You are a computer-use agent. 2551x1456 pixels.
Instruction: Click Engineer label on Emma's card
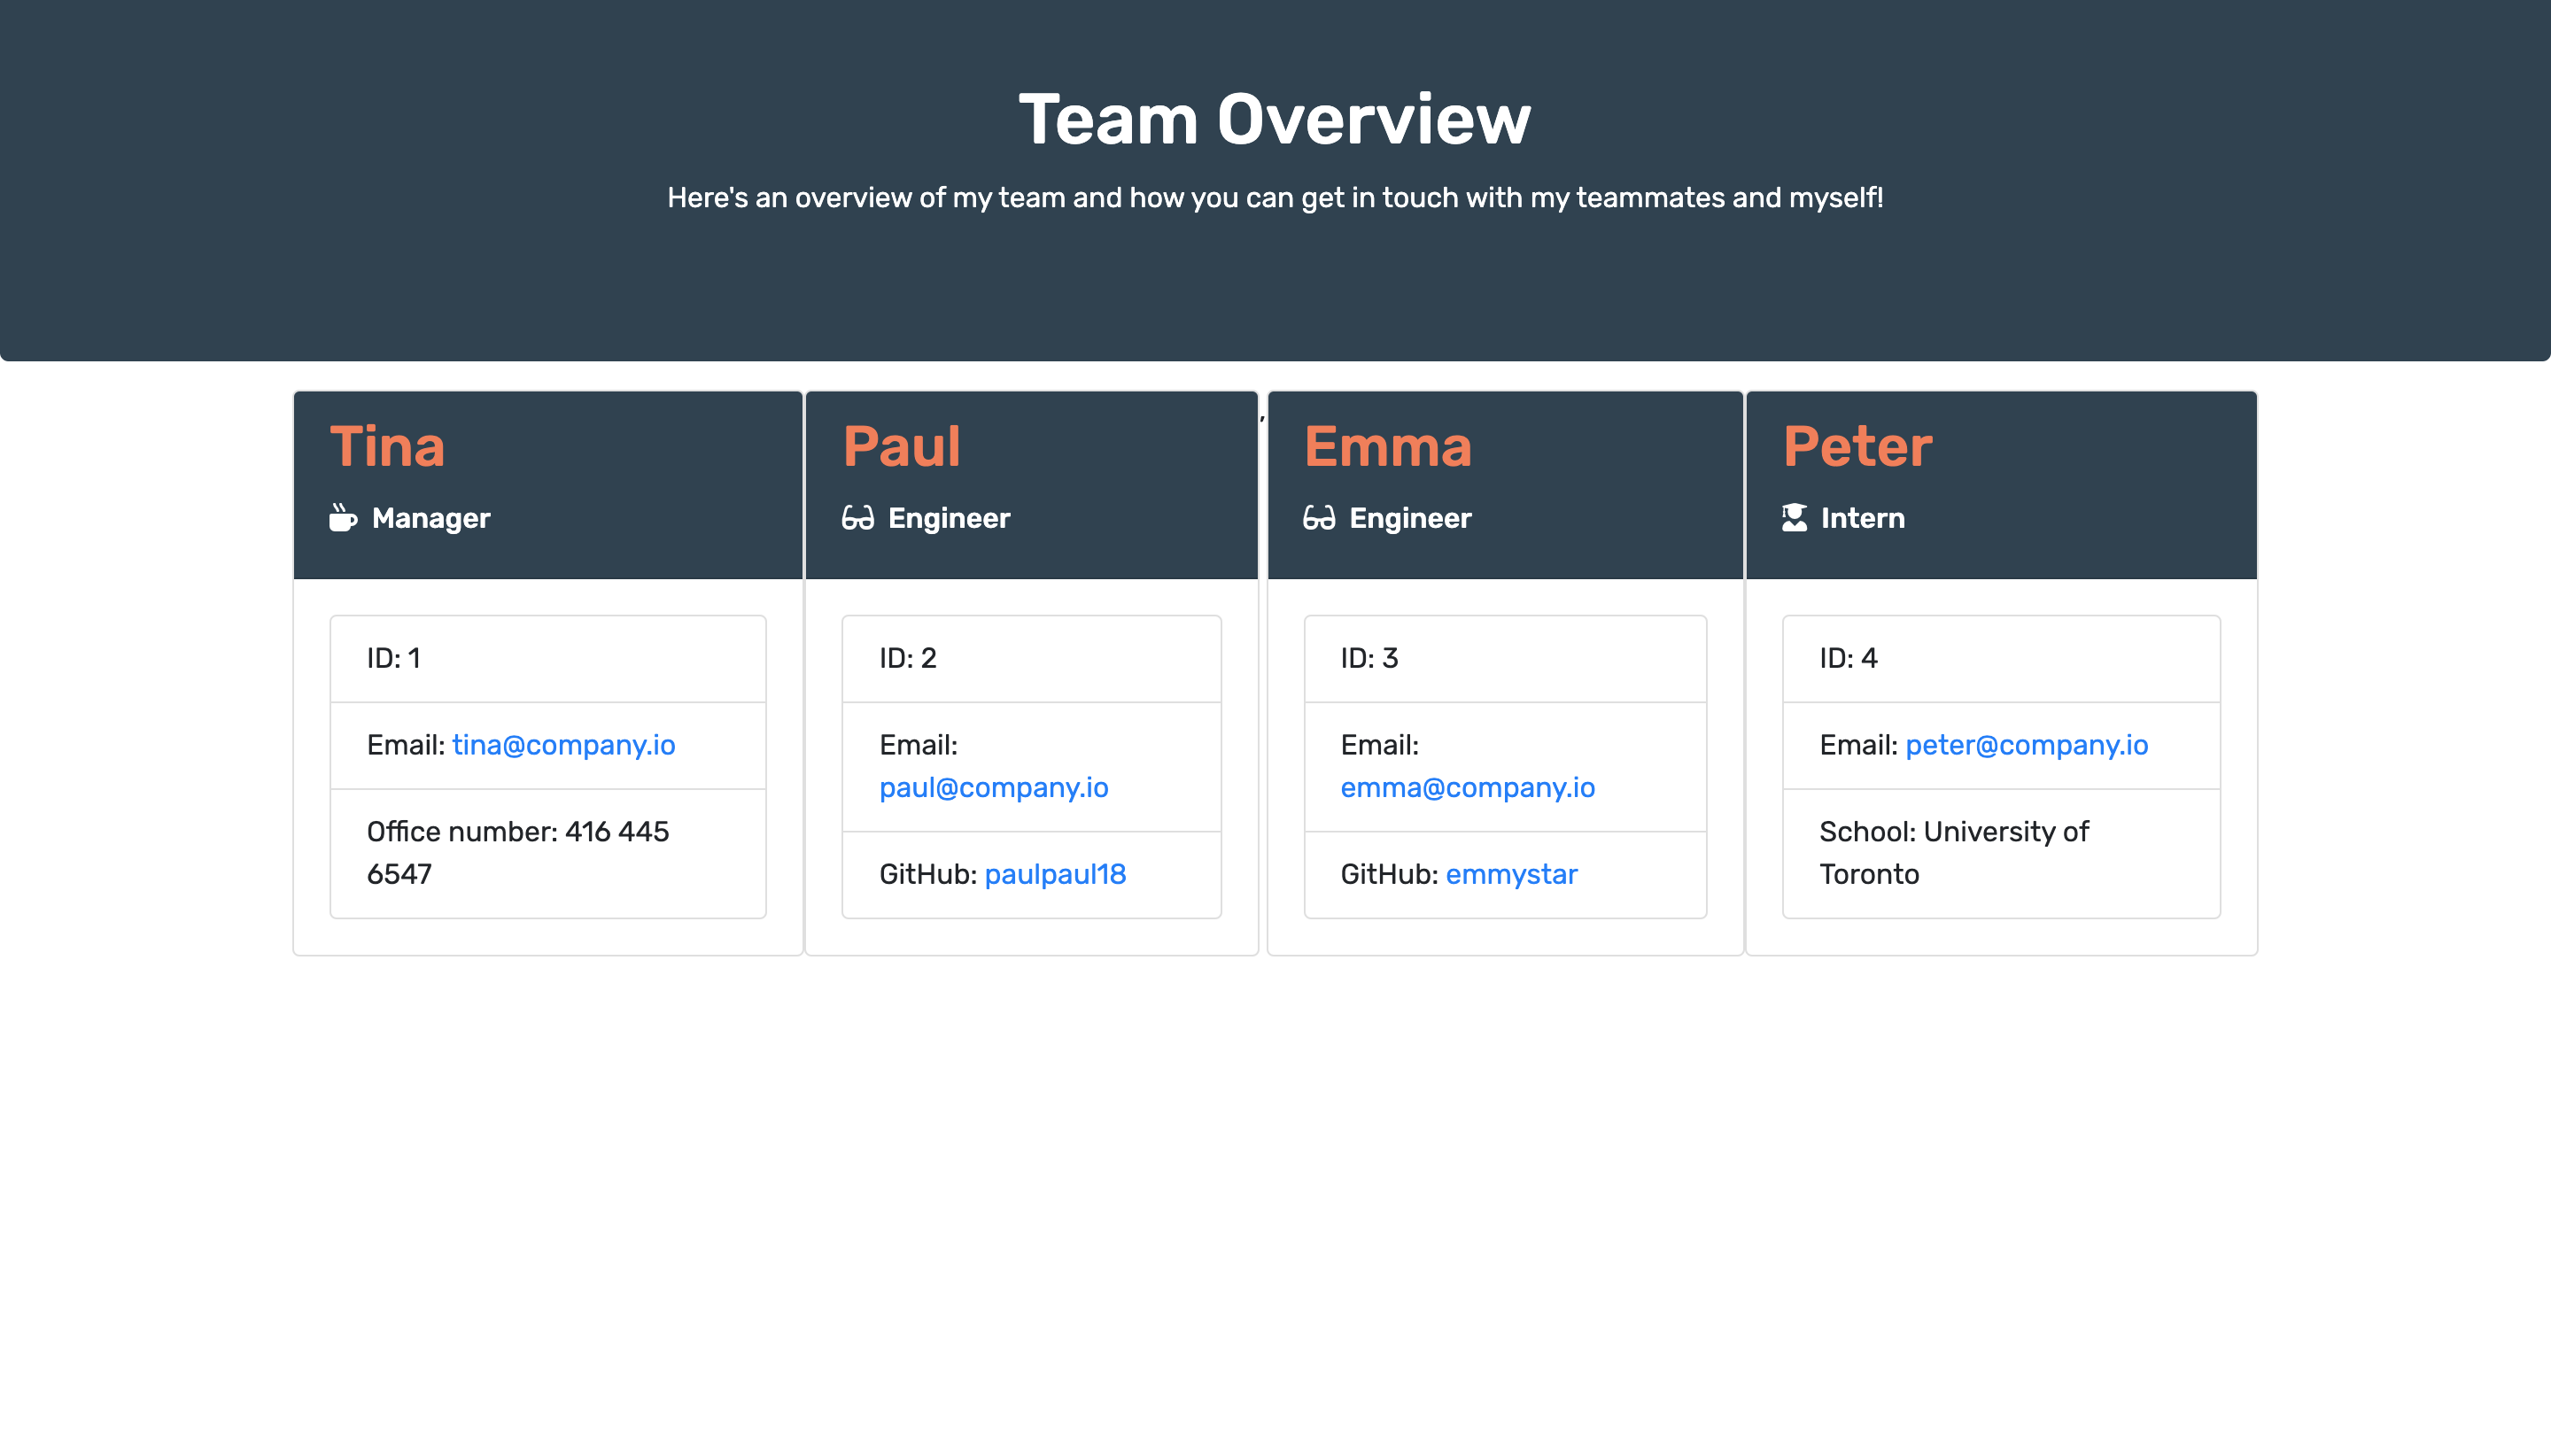1410,518
